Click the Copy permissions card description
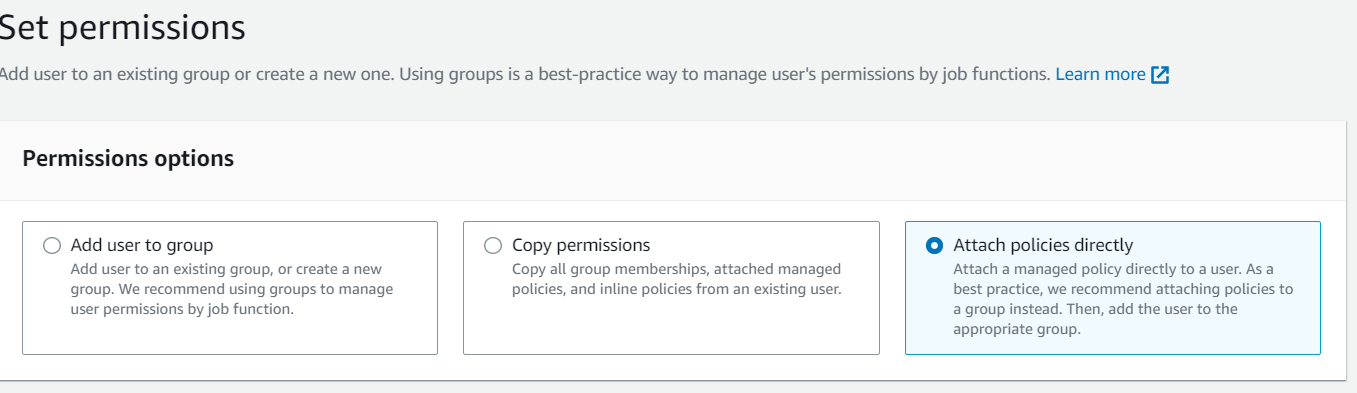 pos(677,279)
